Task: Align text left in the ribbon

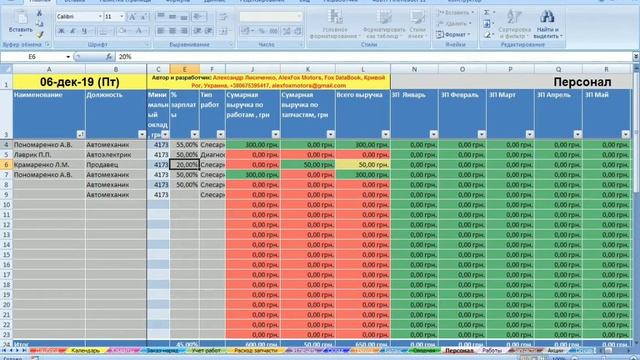Action: 161,31
